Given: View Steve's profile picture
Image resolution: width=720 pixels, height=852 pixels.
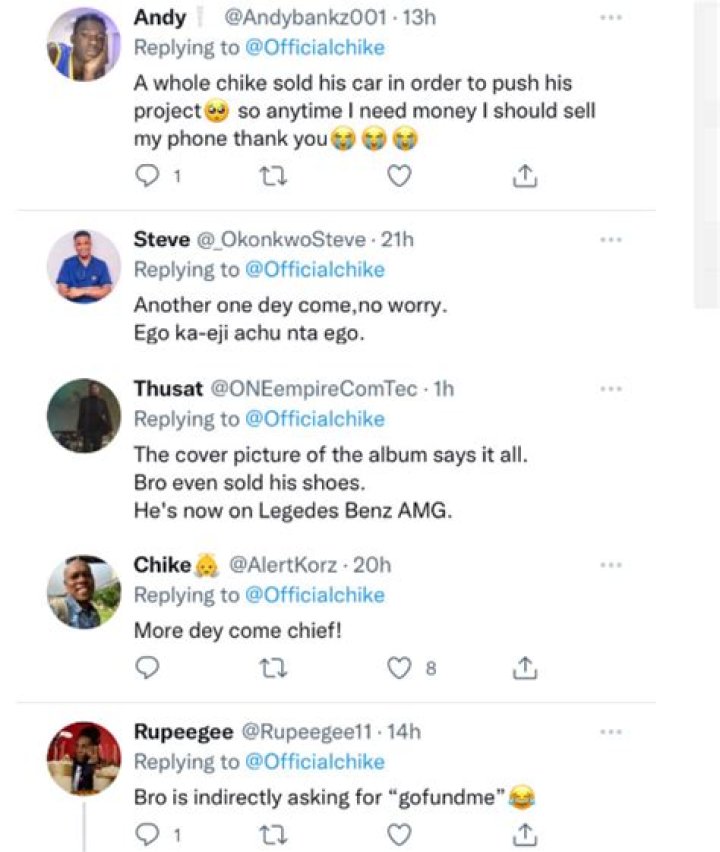Looking at the screenshot, I should point(84,267).
